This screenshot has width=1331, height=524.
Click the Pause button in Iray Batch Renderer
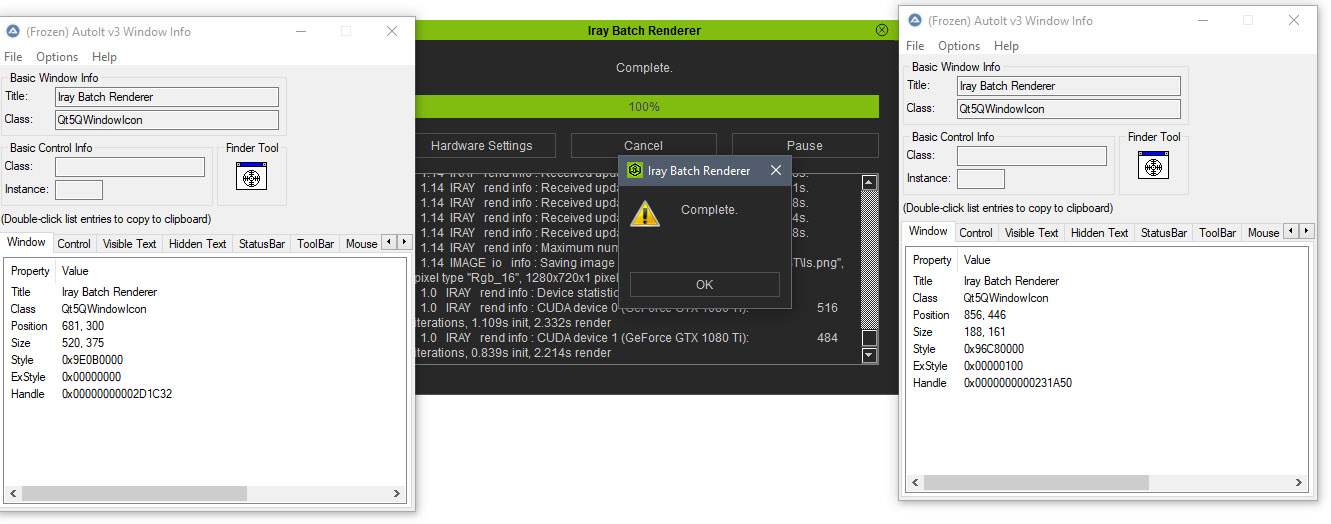pyautogui.click(x=805, y=145)
